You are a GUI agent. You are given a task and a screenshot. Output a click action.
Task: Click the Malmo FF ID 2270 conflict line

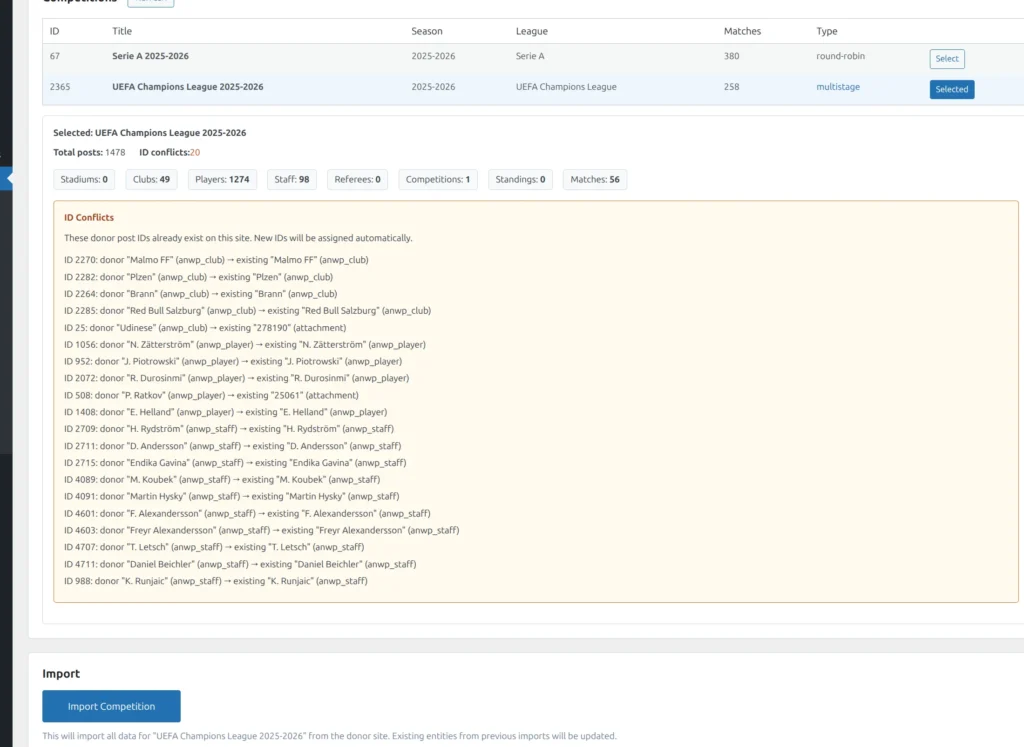[216, 260]
